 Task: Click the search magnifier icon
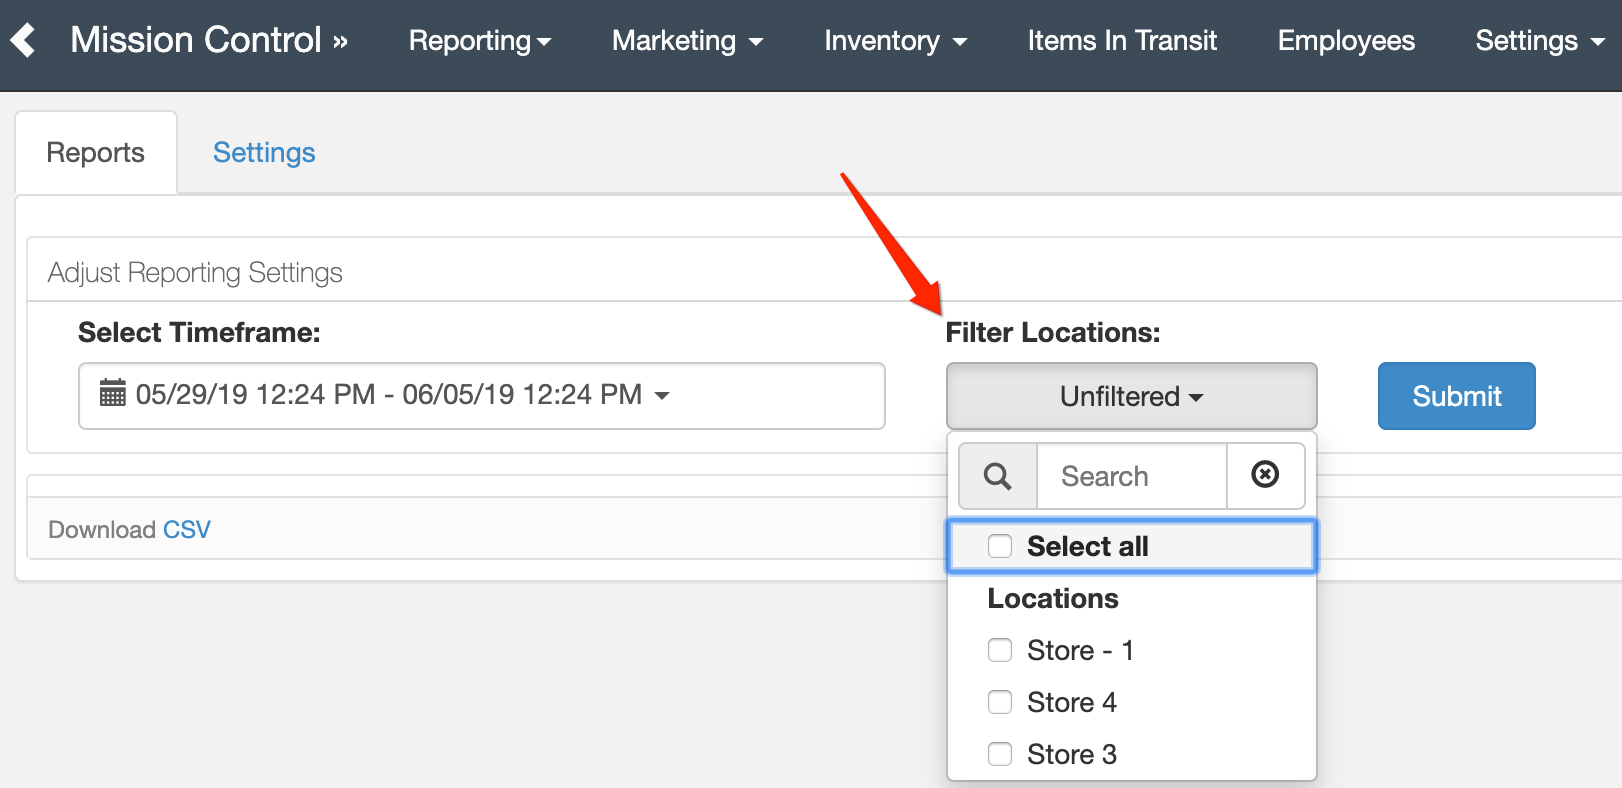coord(997,476)
